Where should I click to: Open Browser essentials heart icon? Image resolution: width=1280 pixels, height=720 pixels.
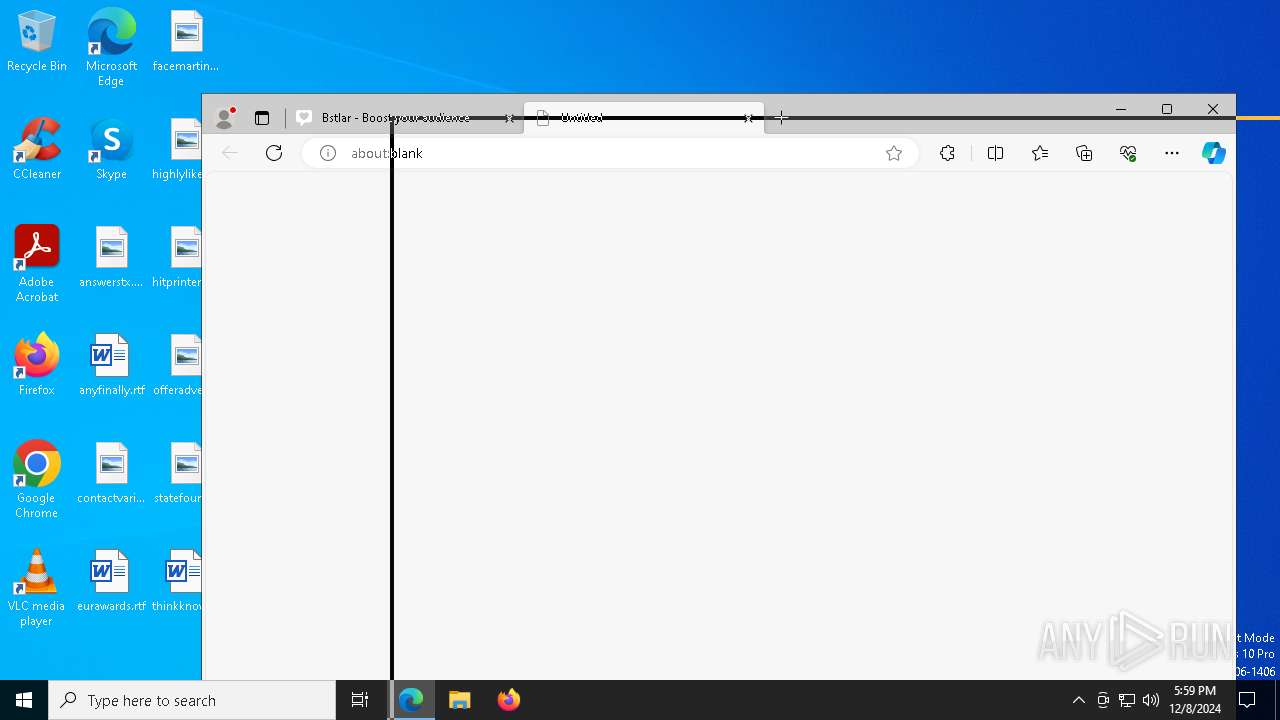(x=1128, y=153)
